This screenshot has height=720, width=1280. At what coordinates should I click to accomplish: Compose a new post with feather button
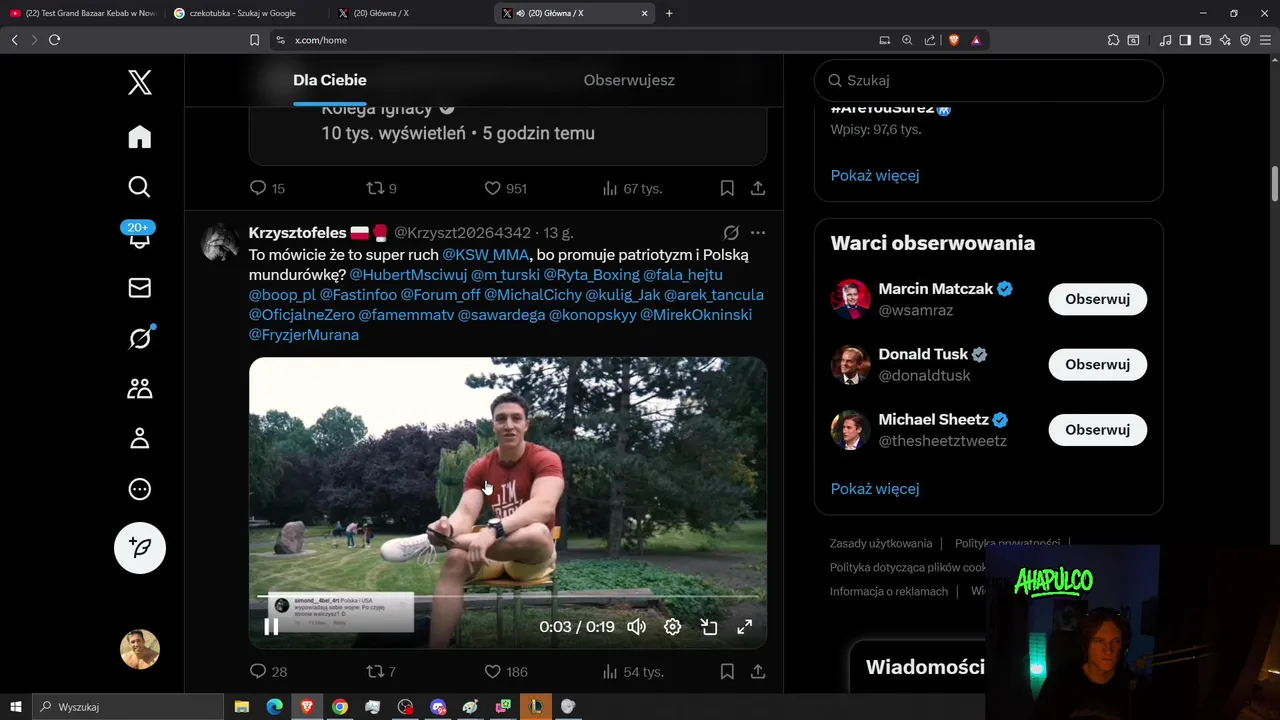pos(140,548)
